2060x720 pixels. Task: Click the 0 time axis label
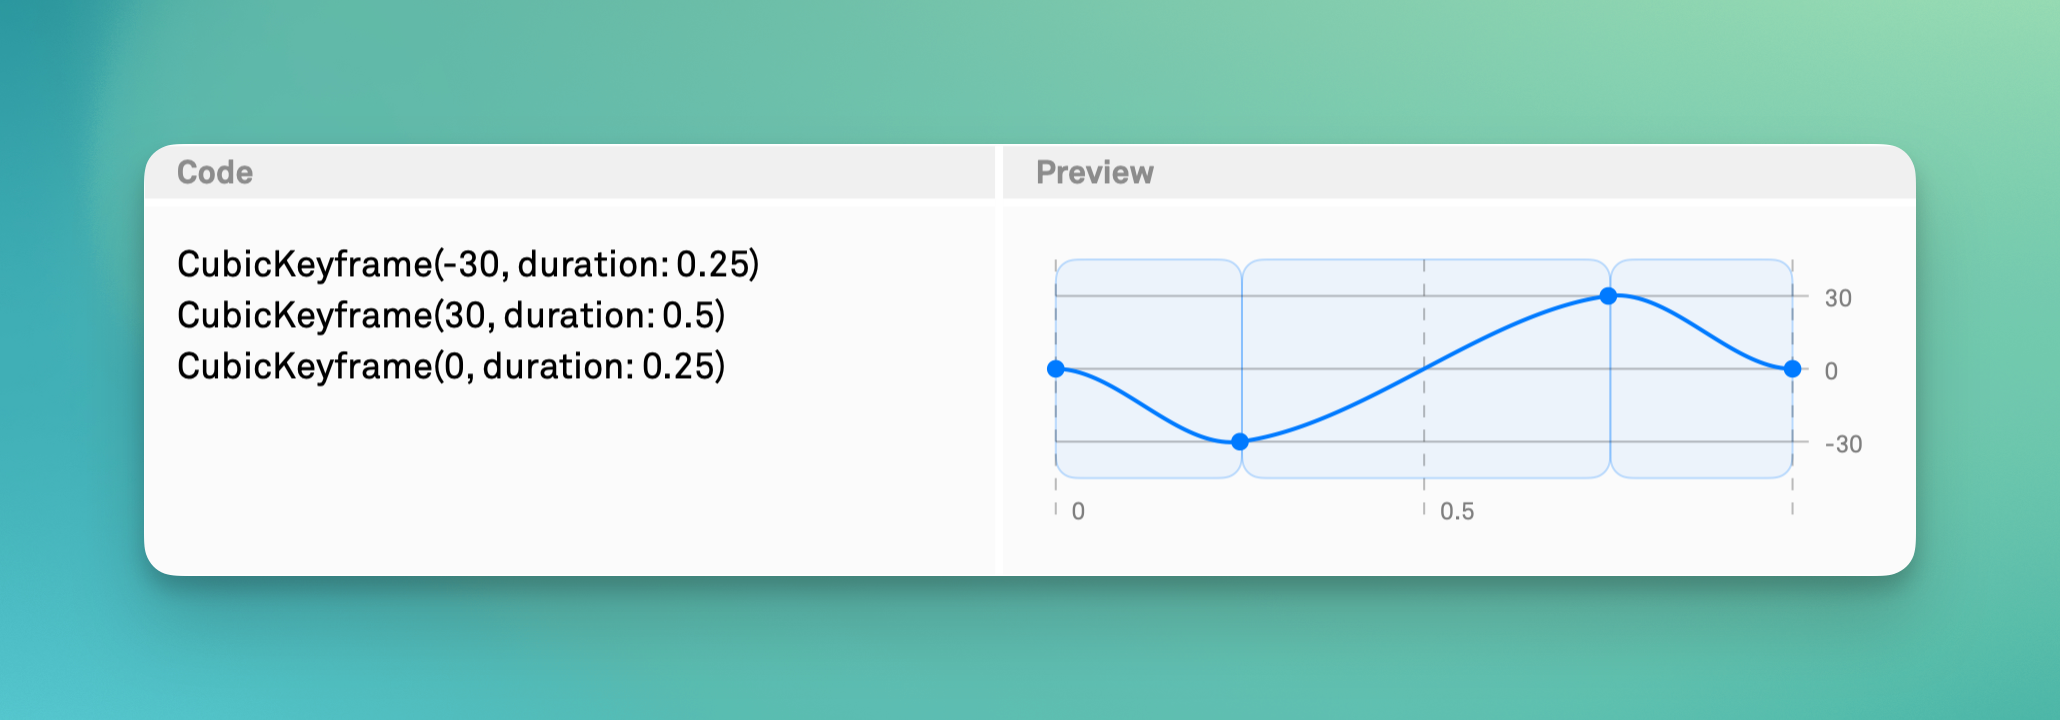tap(1078, 511)
